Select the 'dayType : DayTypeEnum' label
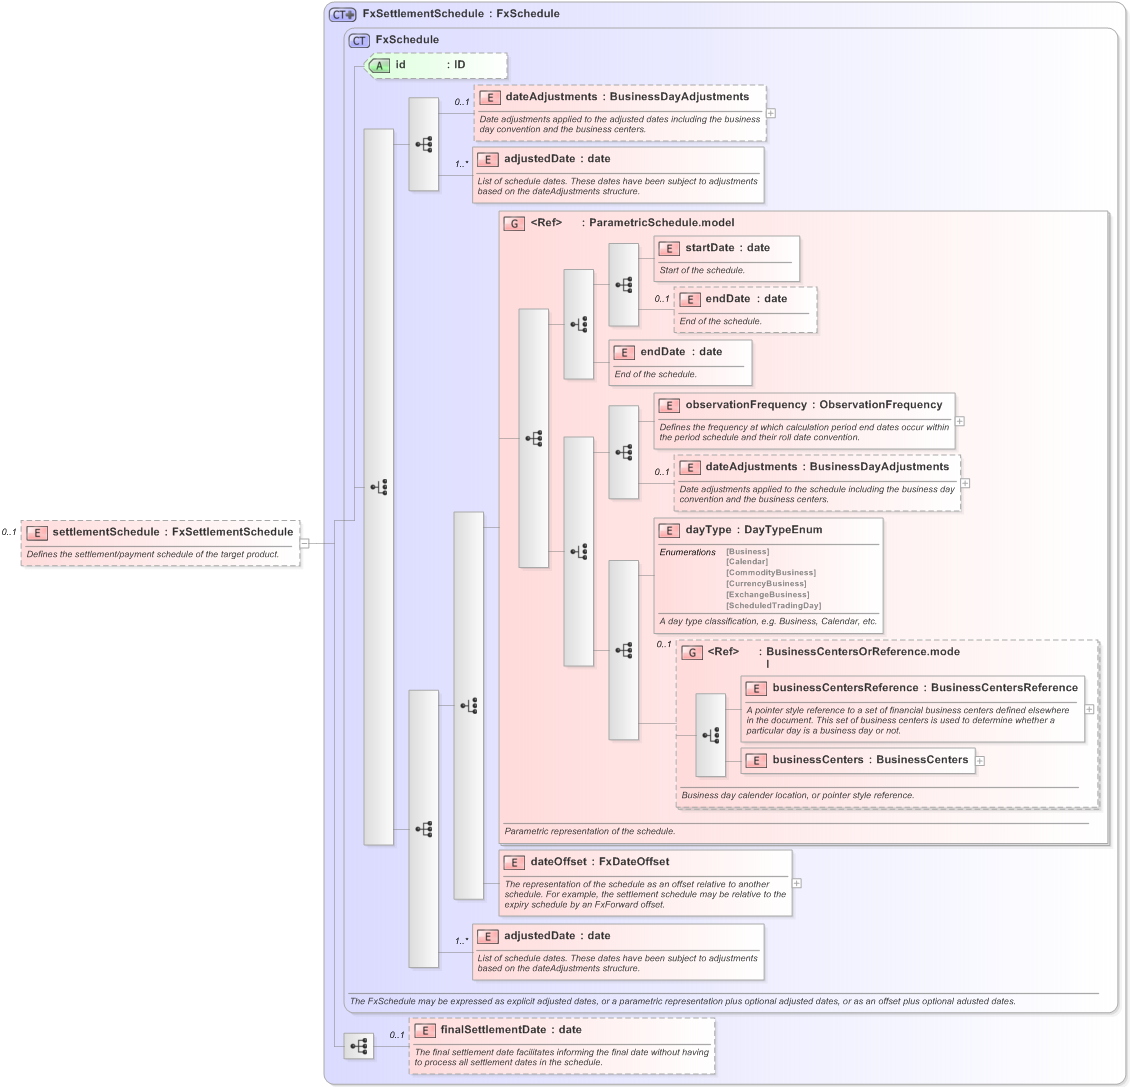Image resolution: width=1130 pixels, height=1087 pixels. 754,530
